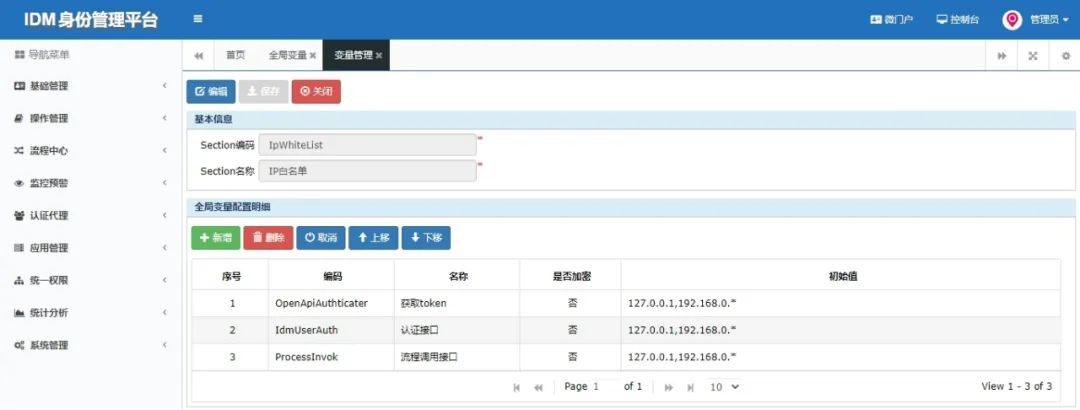Click the 是否加密 column header
The image size is (1080, 410).
point(572,276)
